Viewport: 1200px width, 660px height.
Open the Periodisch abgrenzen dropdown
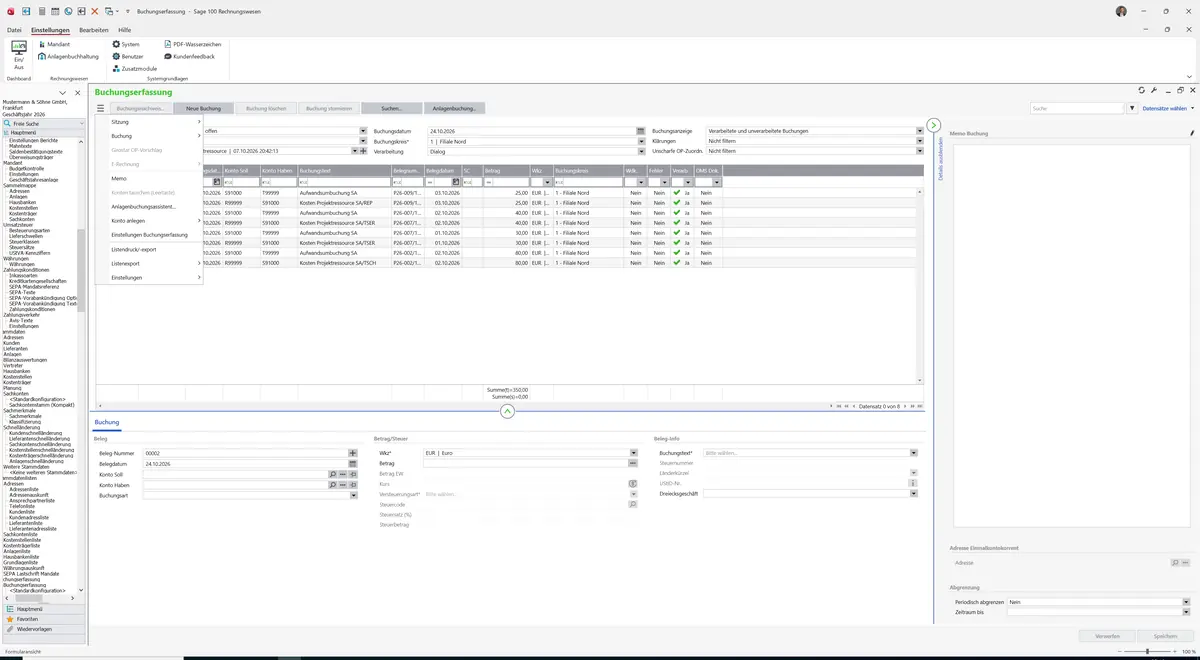coord(1185,602)
